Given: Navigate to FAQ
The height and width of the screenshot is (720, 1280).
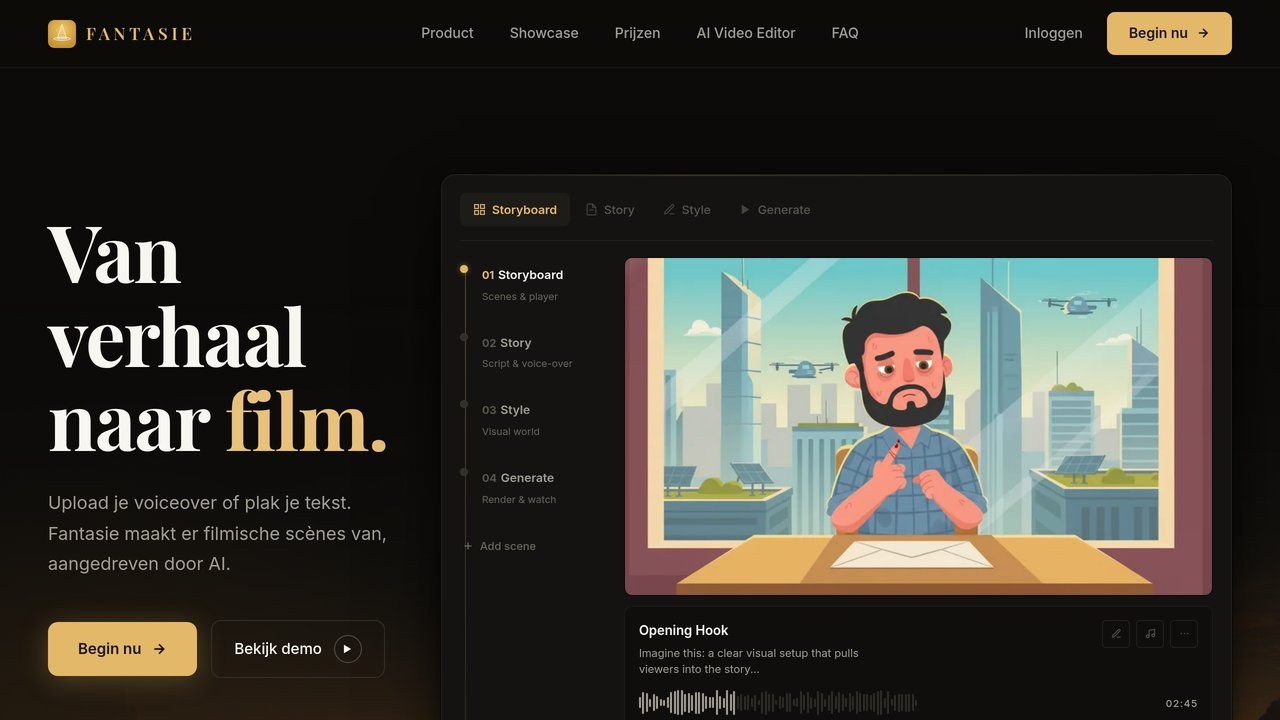Looking at the screenshot, I should click(845, 33).
